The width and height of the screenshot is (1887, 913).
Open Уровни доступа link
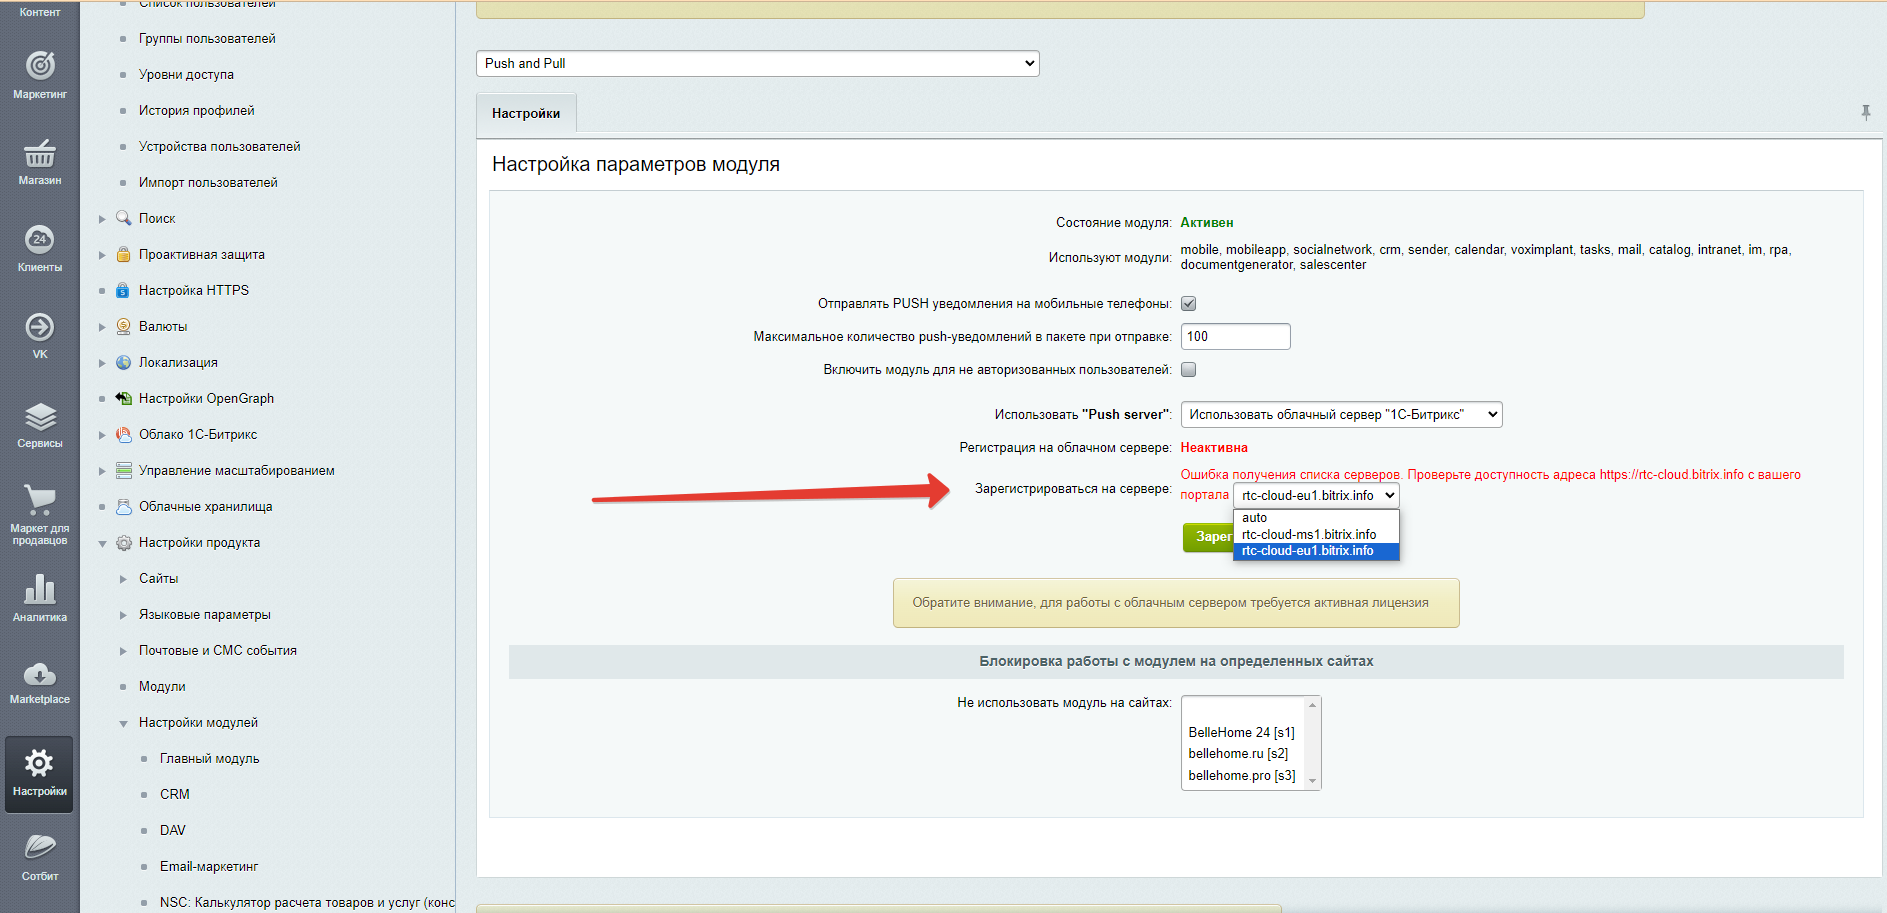point(186,74)
